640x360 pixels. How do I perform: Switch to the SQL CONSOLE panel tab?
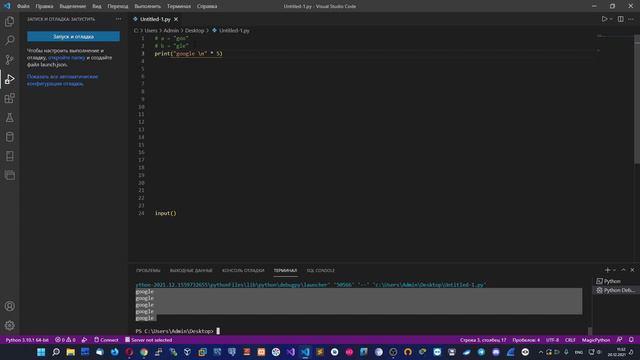pos(320,271)
